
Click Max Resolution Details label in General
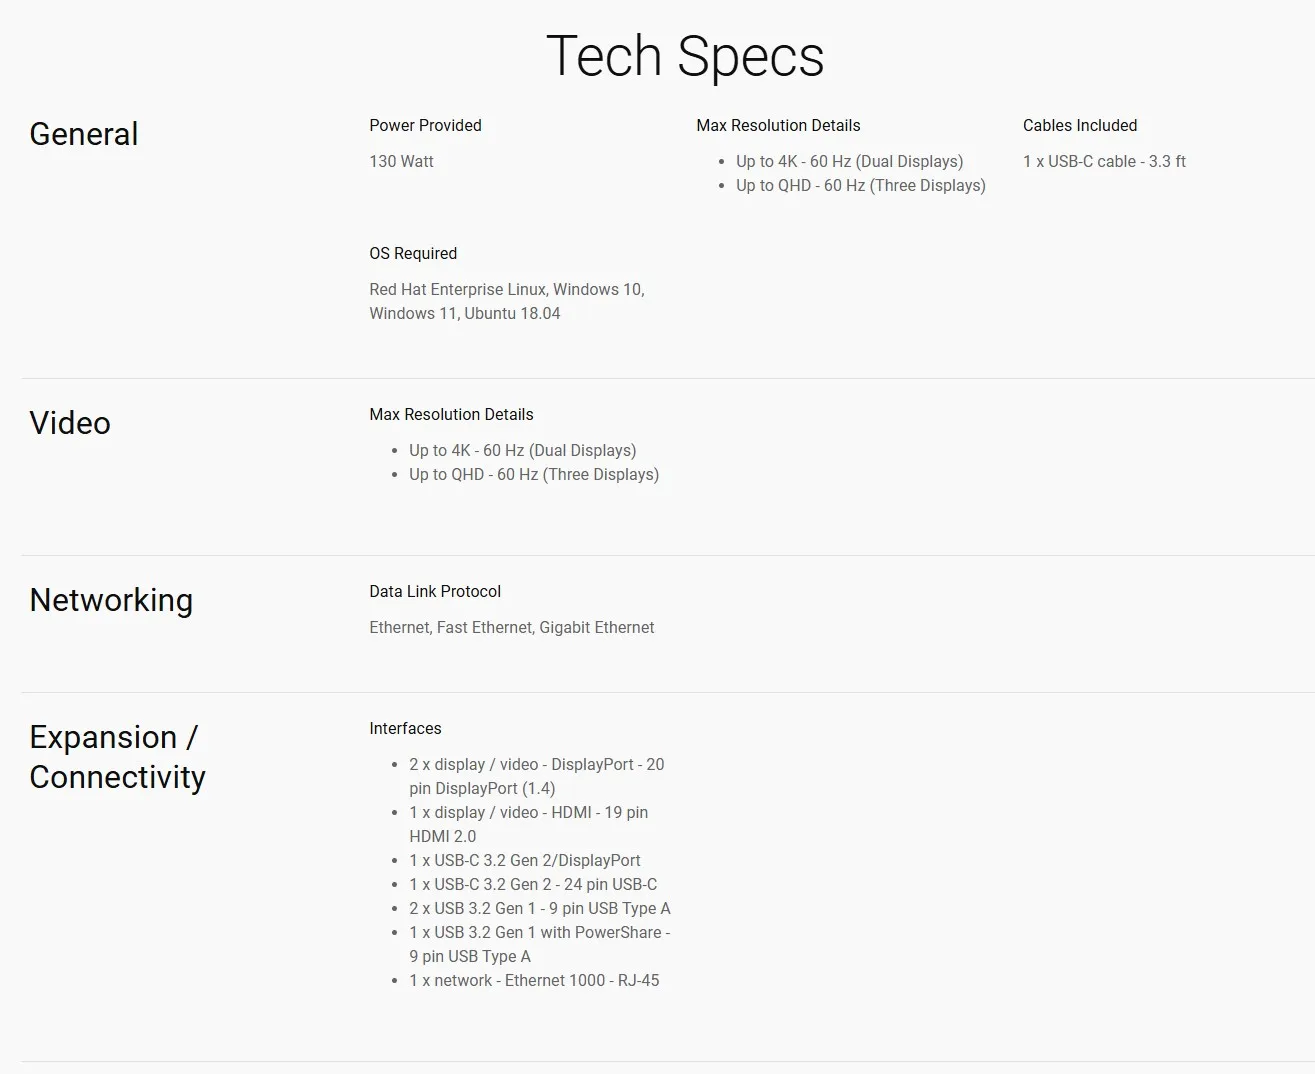pyautogui.click(x=778, y=125)
